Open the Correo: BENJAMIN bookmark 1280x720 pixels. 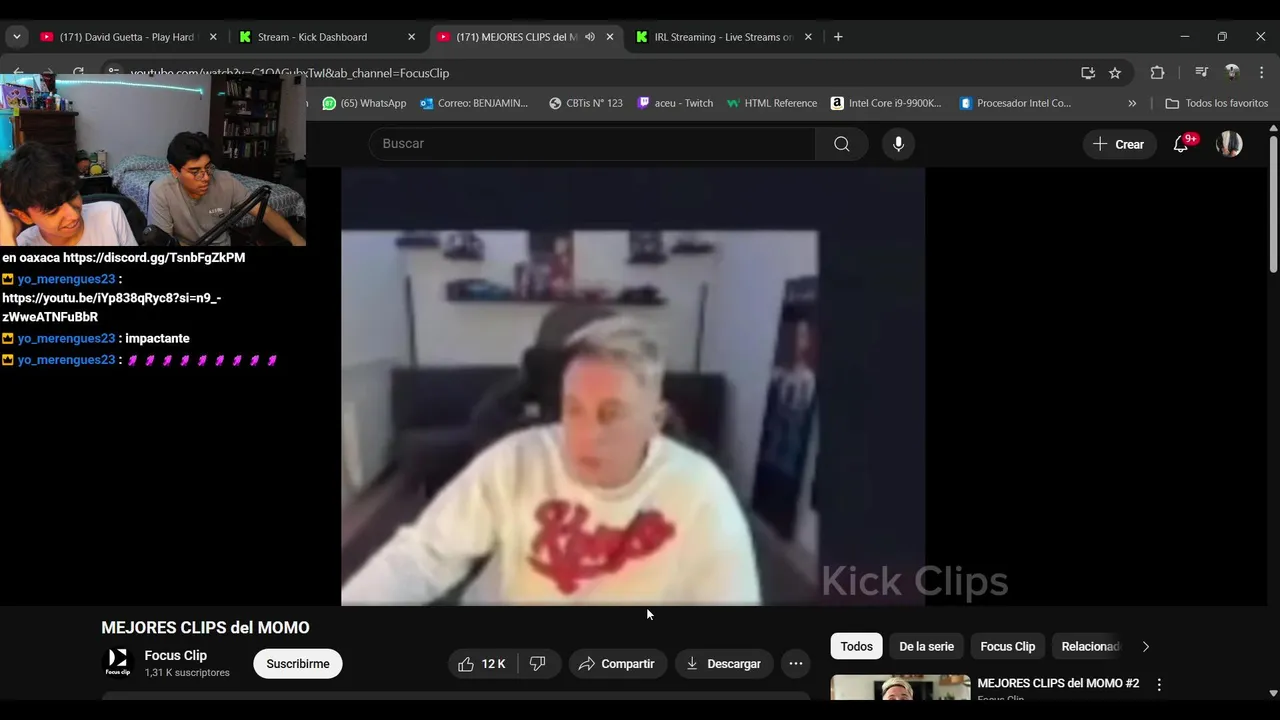(474, 103)
